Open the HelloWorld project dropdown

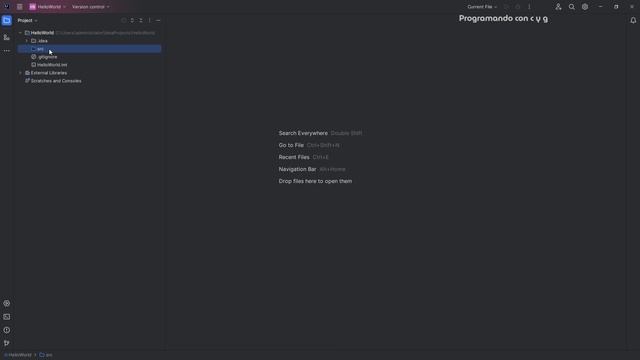point(47,7)
